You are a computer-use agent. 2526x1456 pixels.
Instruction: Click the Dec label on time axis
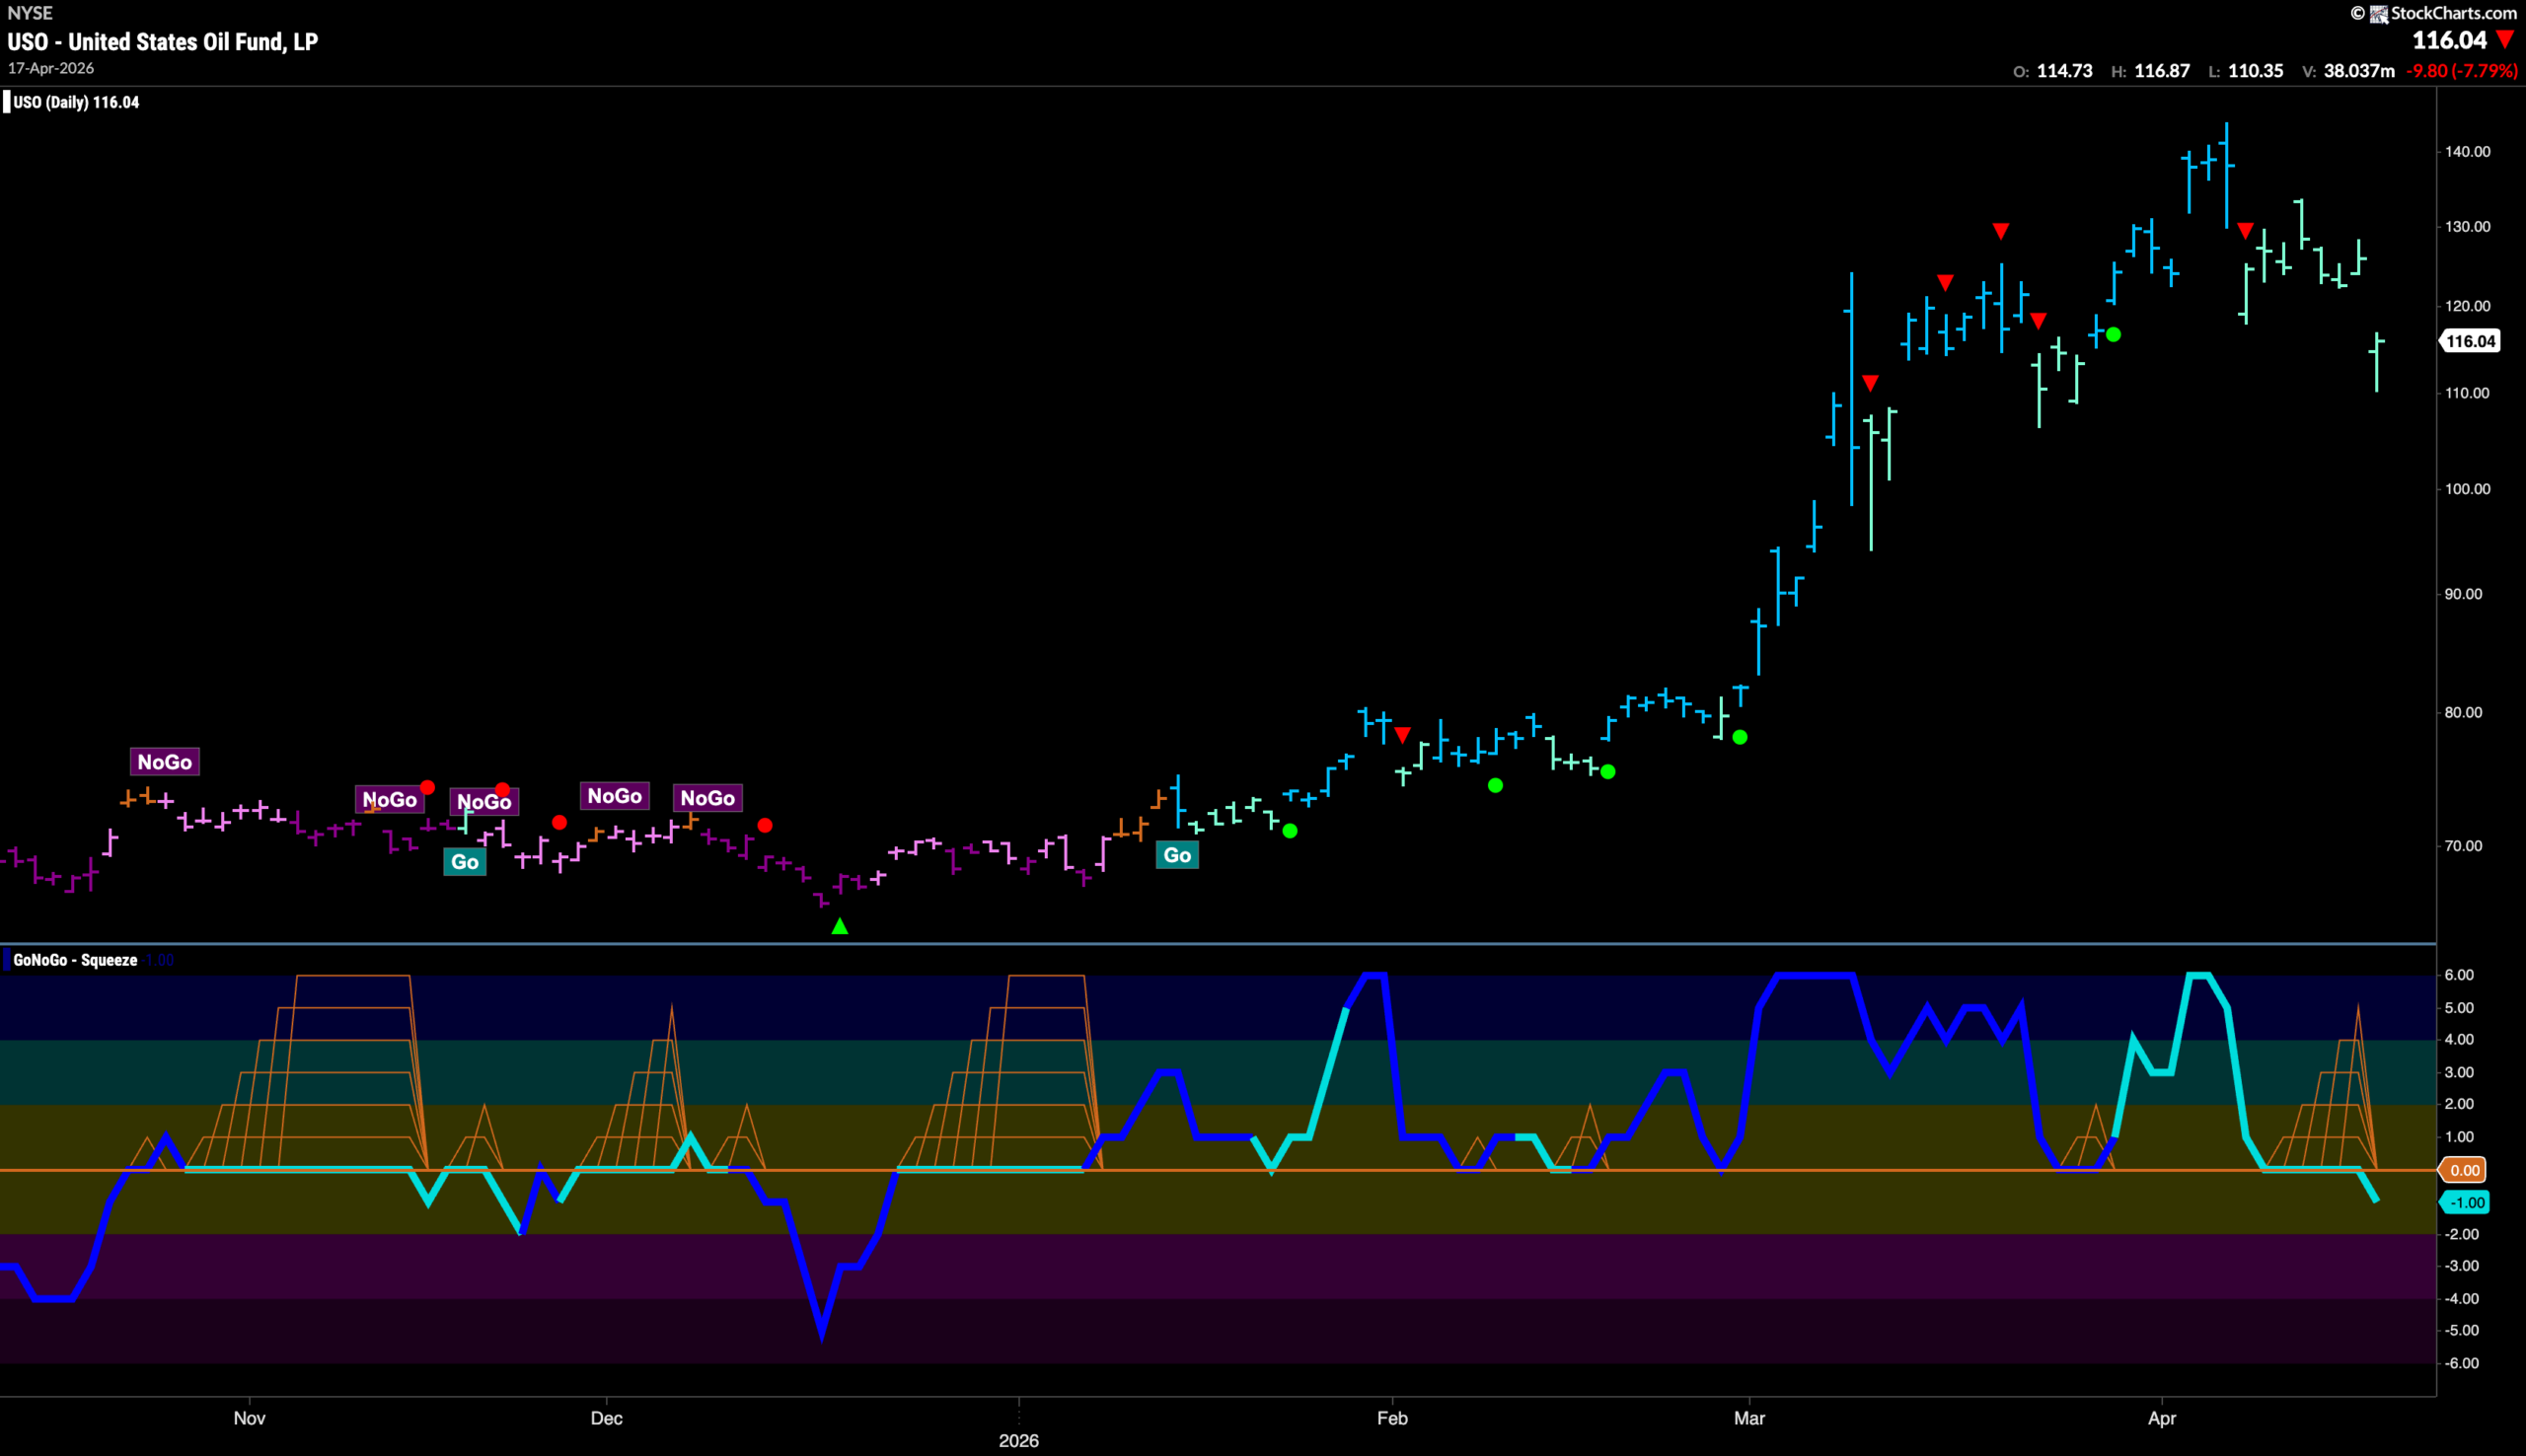click(x=606, y=1418)
